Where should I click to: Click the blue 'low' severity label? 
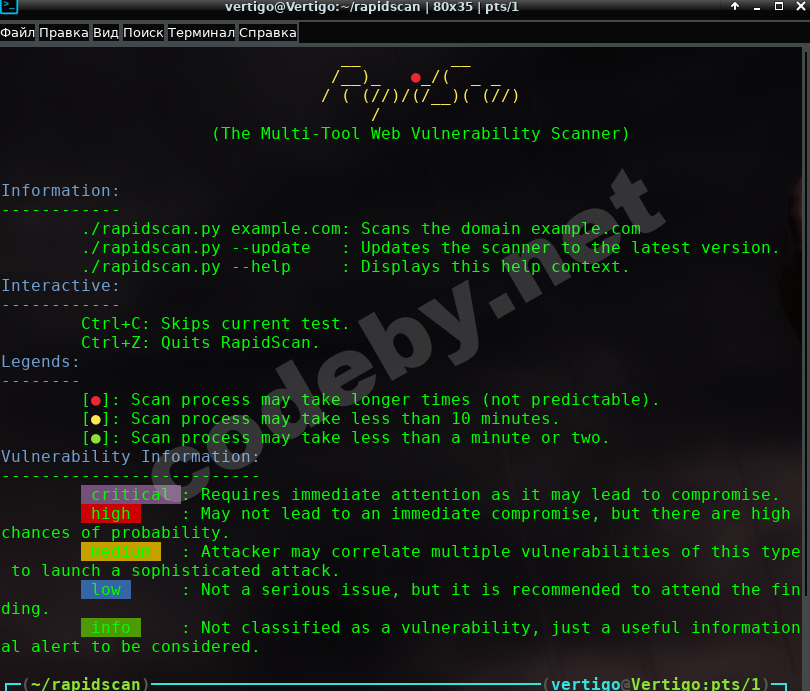click(x=106, y=590)
